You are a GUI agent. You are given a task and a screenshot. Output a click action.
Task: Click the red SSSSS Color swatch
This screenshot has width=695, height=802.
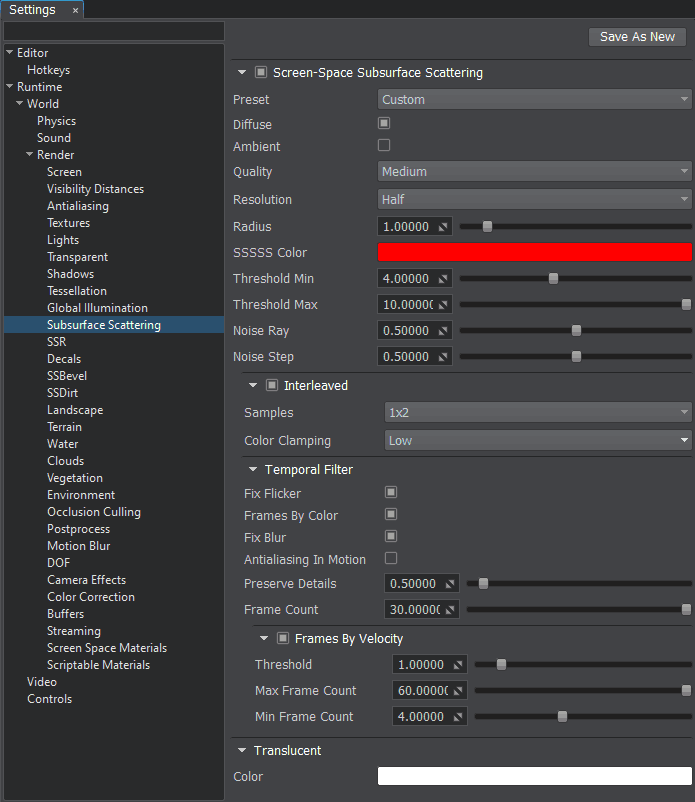coord(534,253)
